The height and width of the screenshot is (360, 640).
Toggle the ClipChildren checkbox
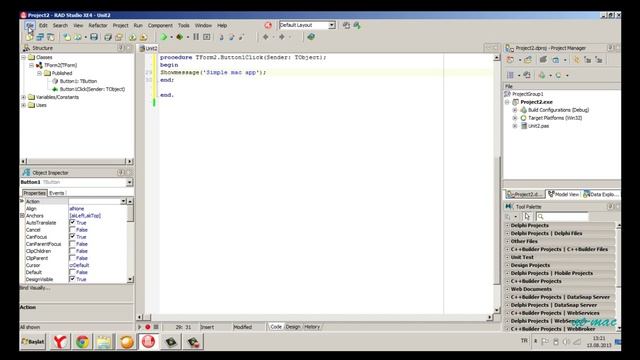click(72, 251)
